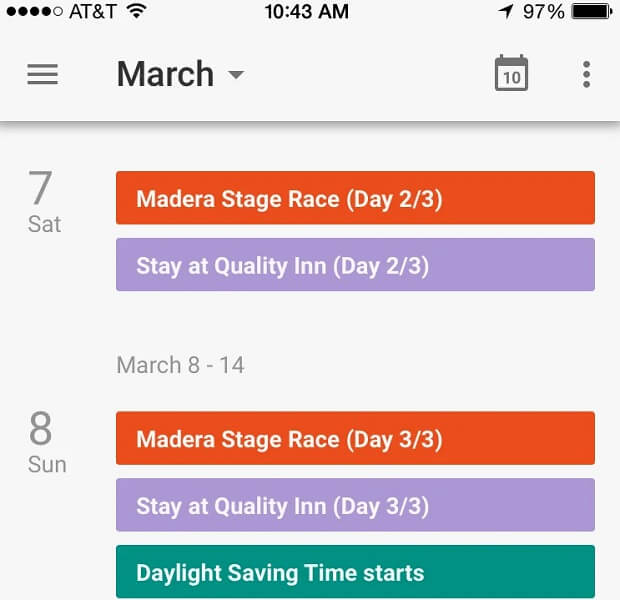Image resolution: width=620 pixels, height=600 pixels.
Task: Tap the March 8 - 14 week header
Action: coord(180,365)
